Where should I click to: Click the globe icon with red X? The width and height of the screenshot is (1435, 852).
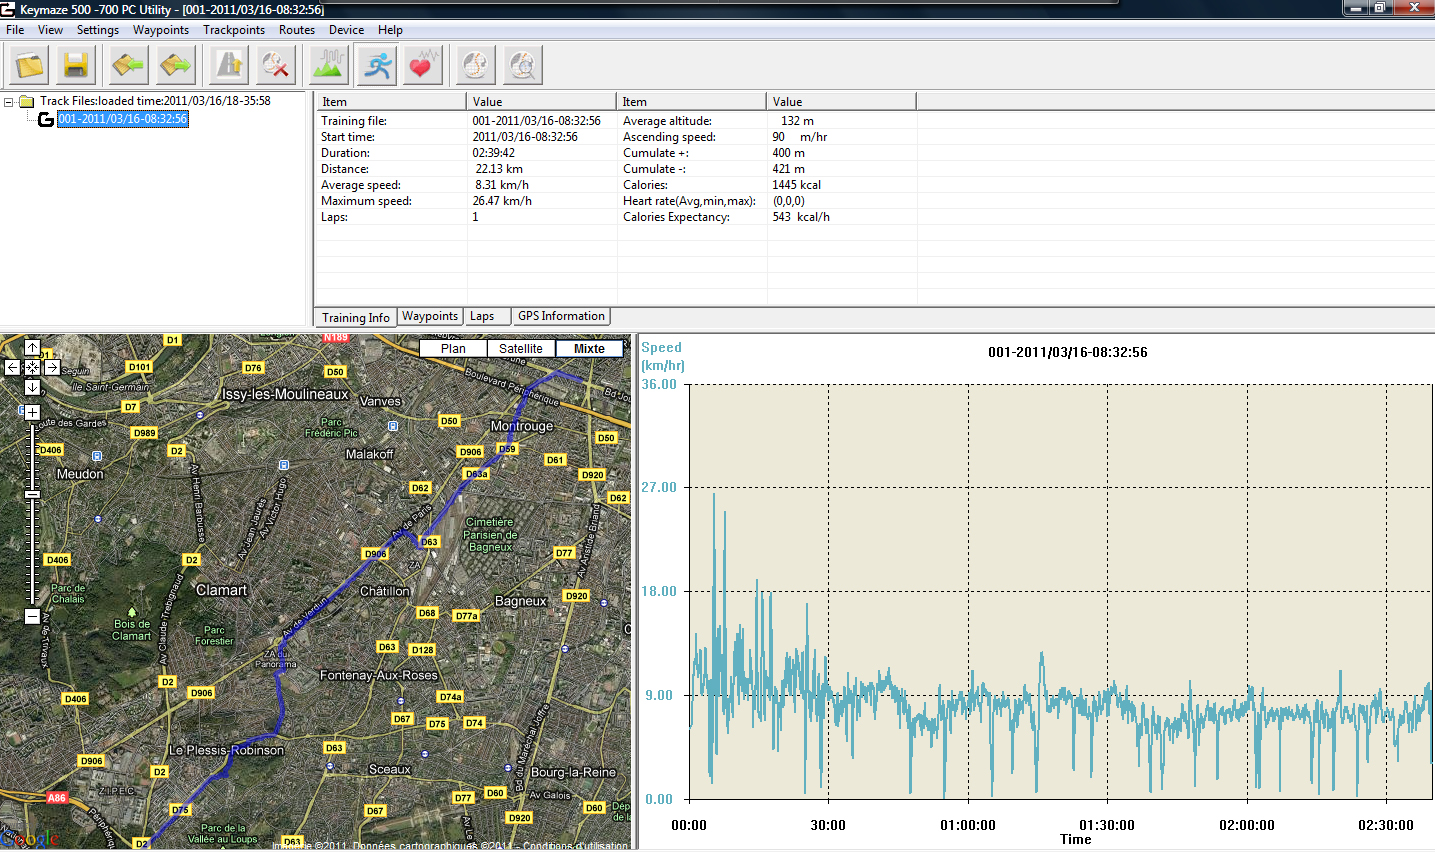(275, 66)
